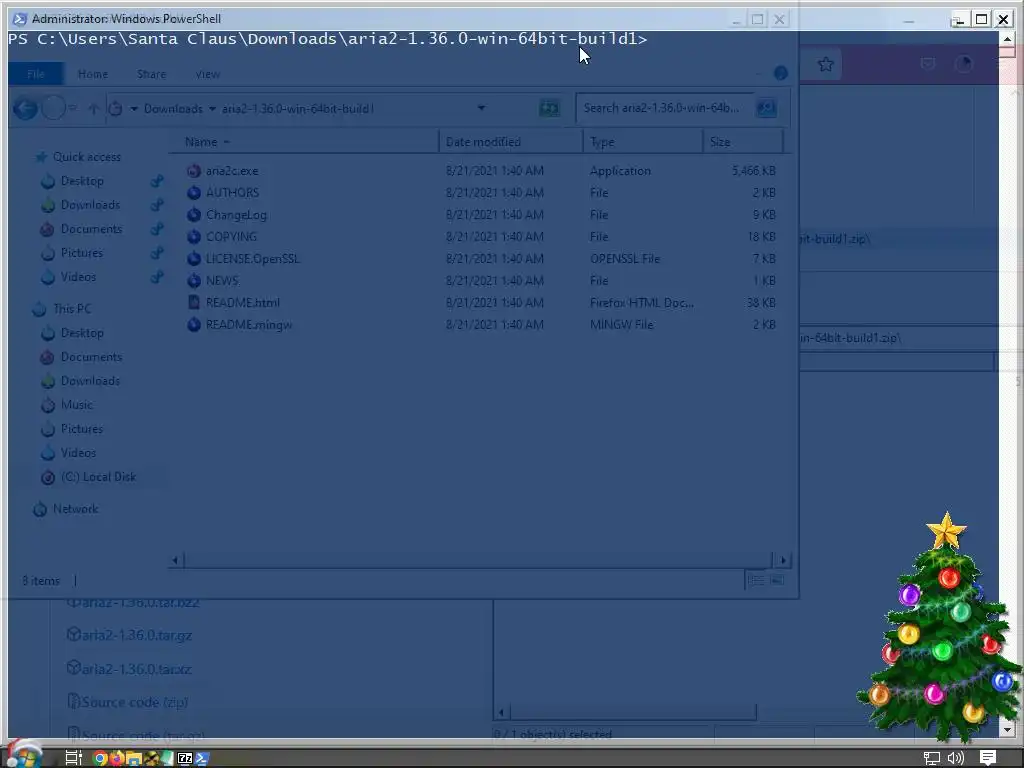Viewport: 1024px width, 768px height.
Task: Click the PowerShell scrollbar down arrow
Action: coord(1006,729)
